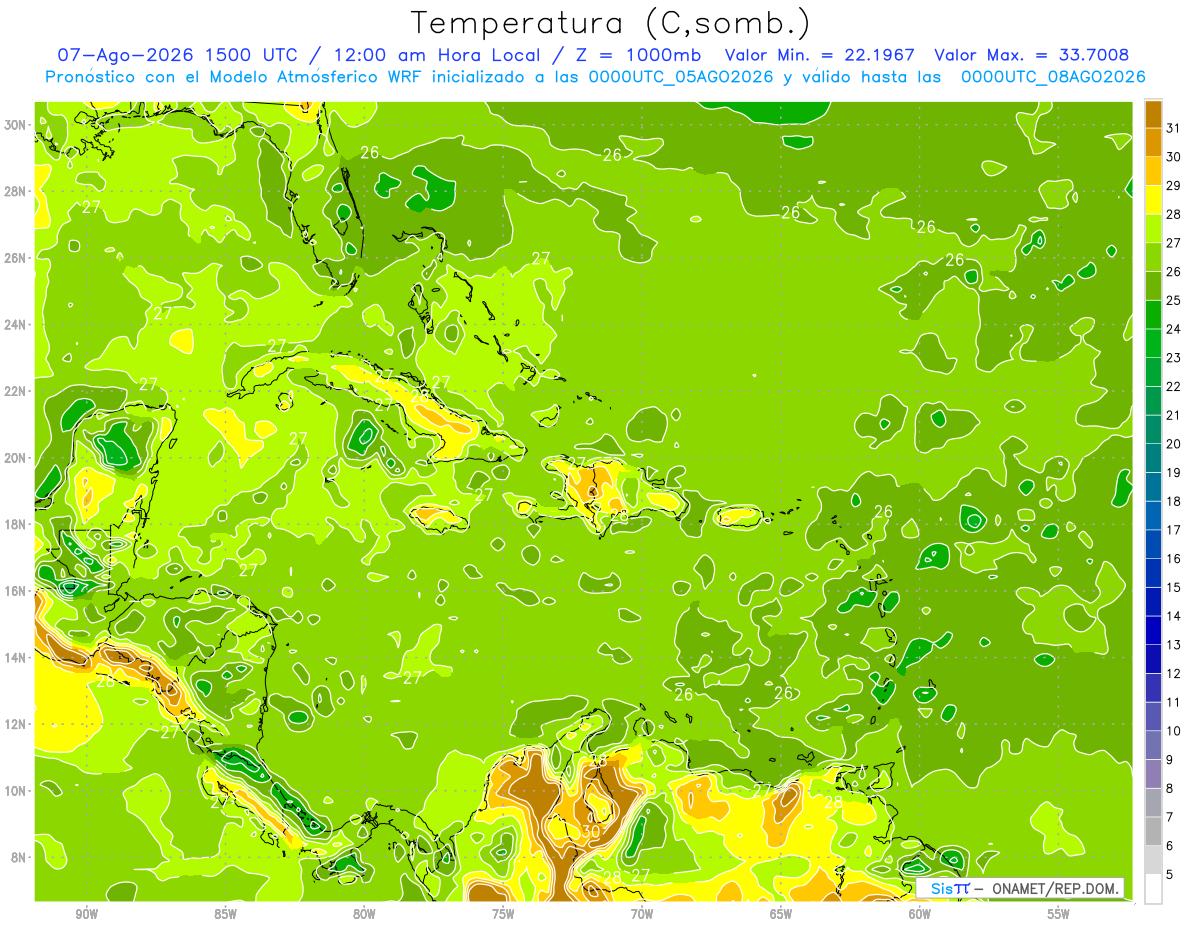Click the "22N" latitude axis label
The width and height of the screenshot is (1200, 927).
pyautogui.click(x=15, y=391)
